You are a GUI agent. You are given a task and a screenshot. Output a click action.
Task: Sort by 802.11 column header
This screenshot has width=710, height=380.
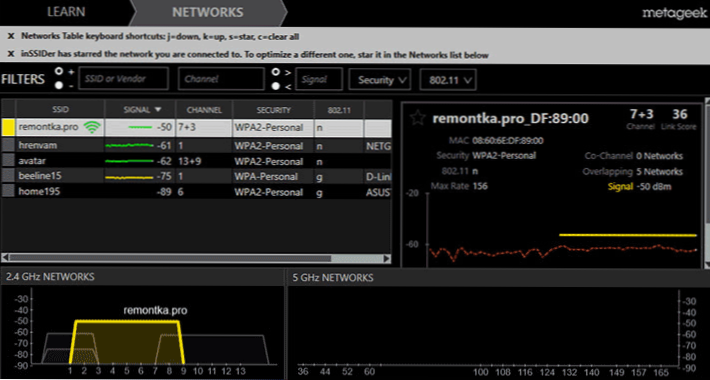(x=339, y=110)
